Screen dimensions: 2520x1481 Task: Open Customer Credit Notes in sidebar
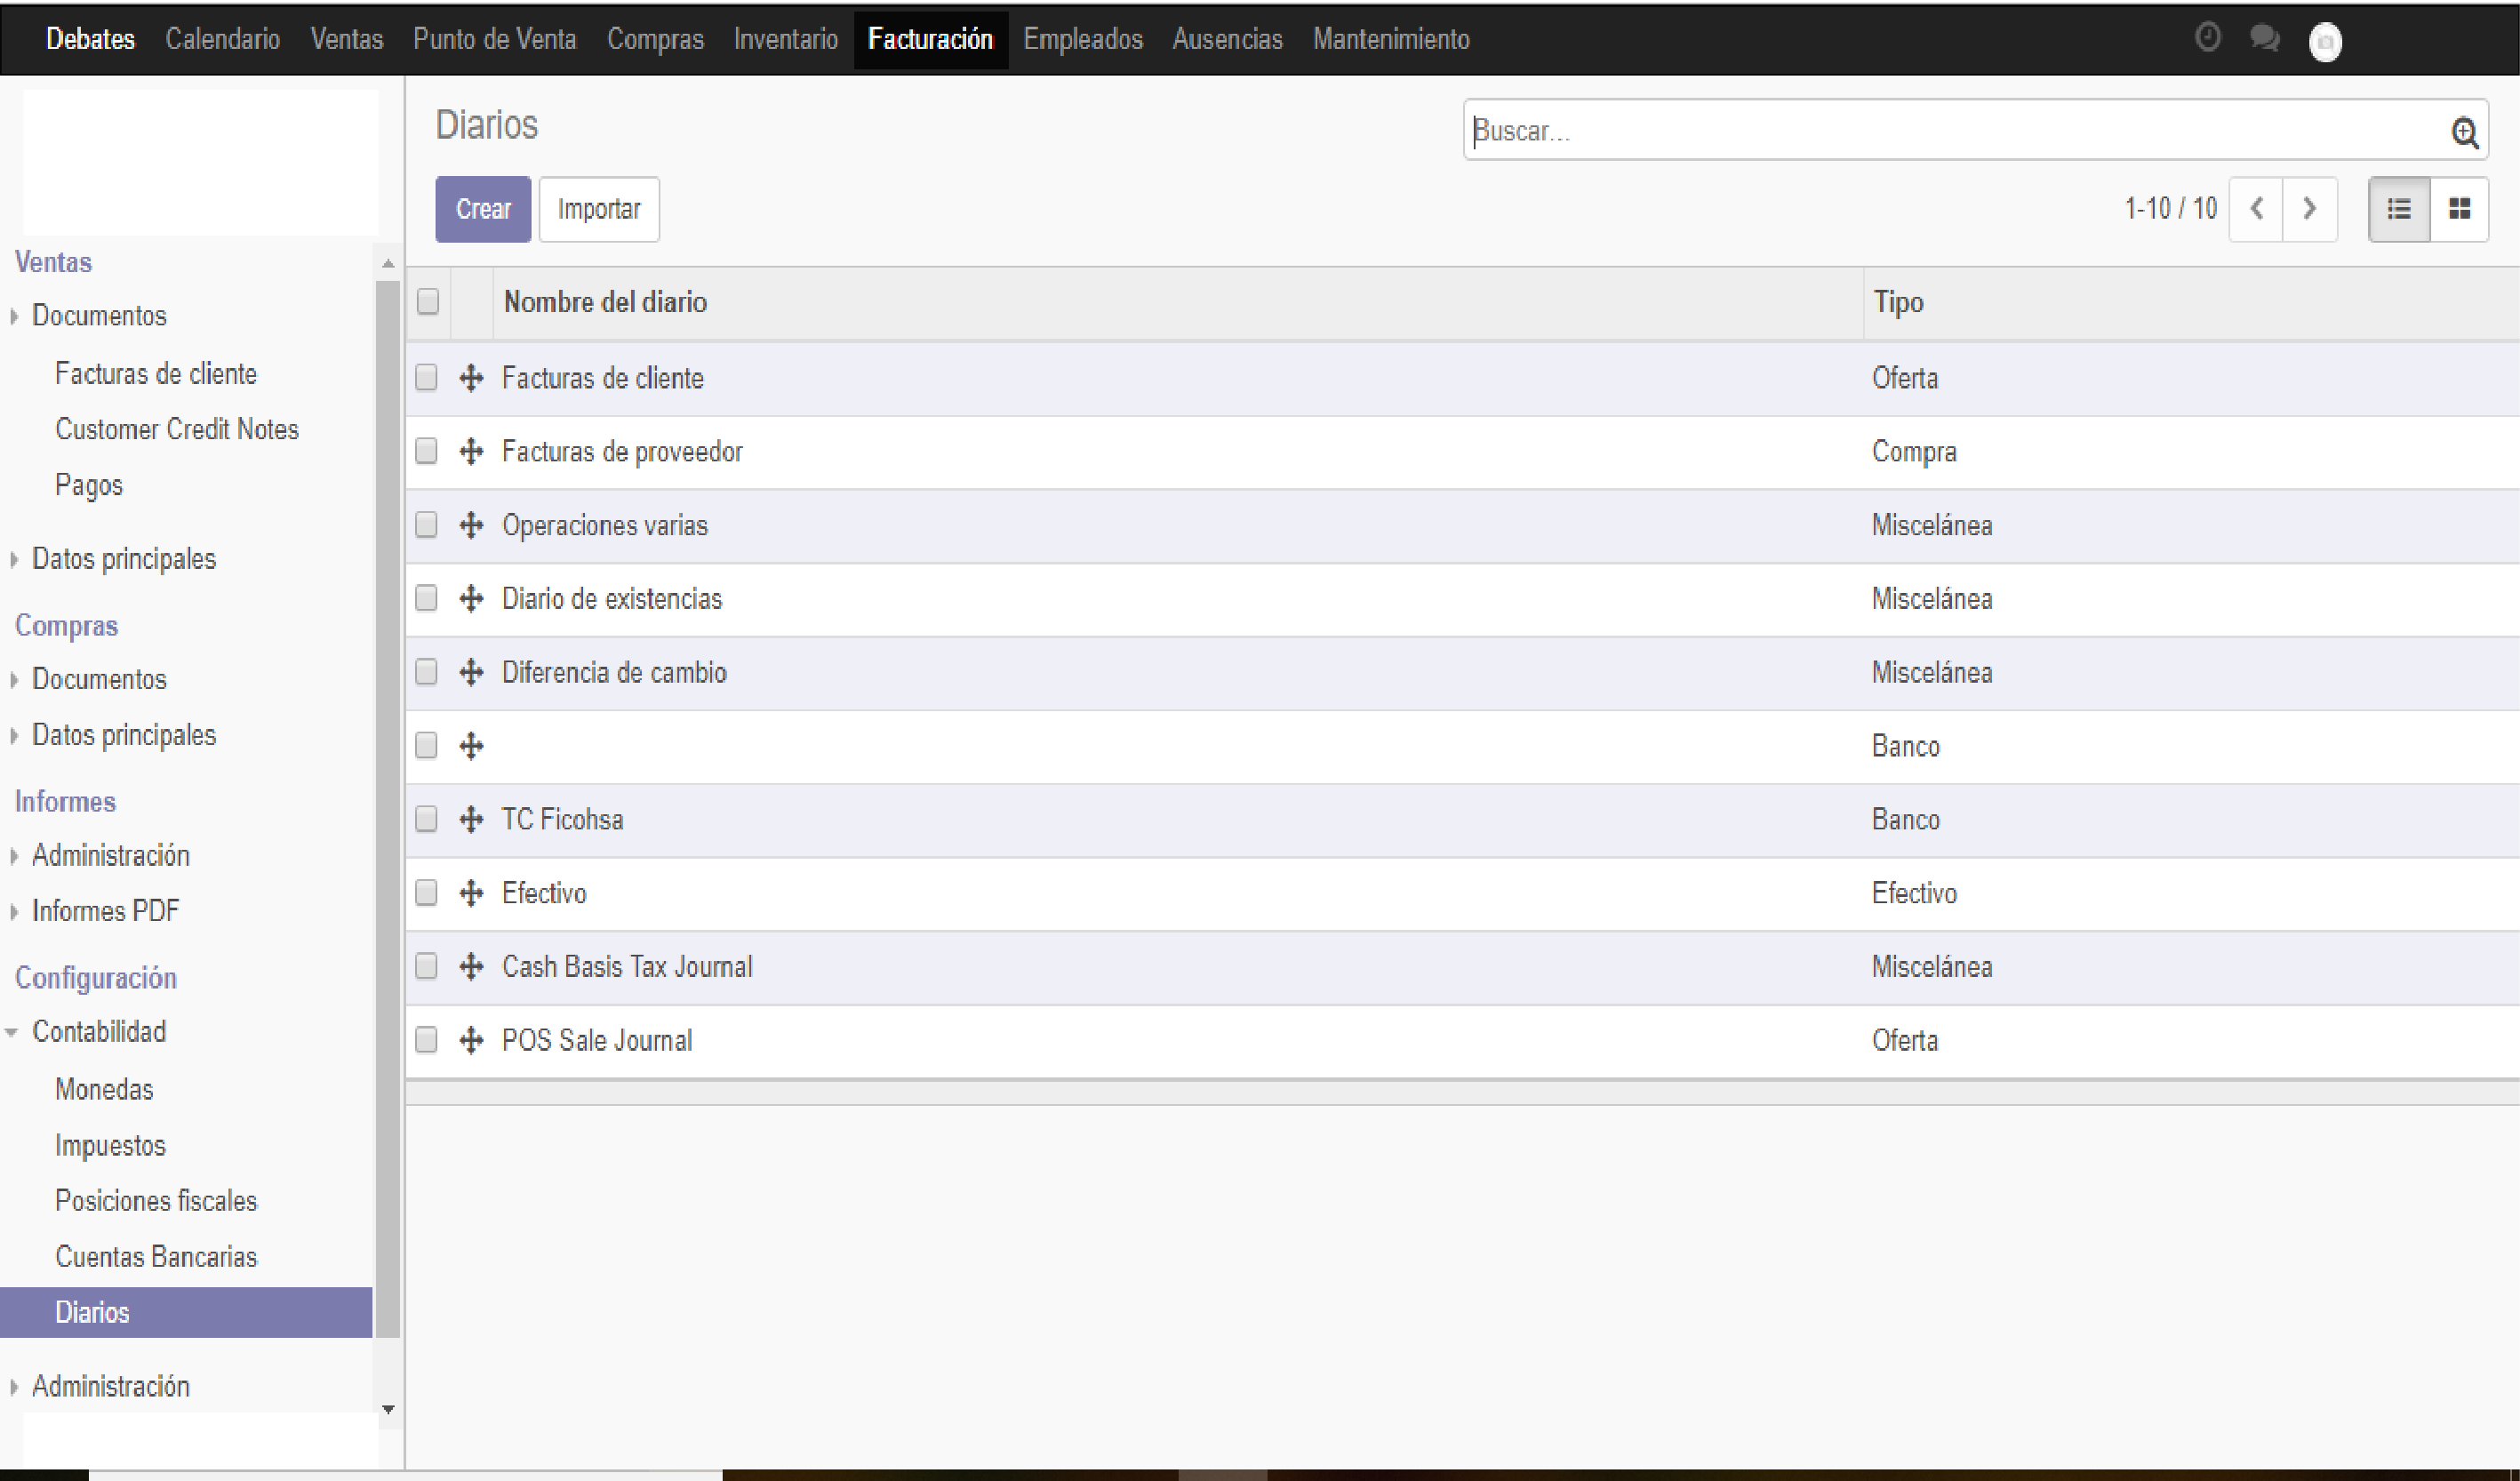pos(177,429)
